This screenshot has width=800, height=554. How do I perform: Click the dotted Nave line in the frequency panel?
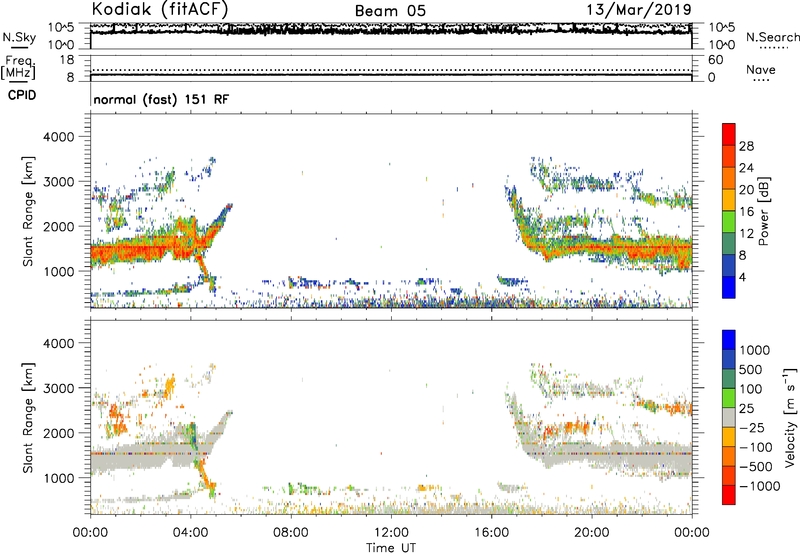click(391, 70)
